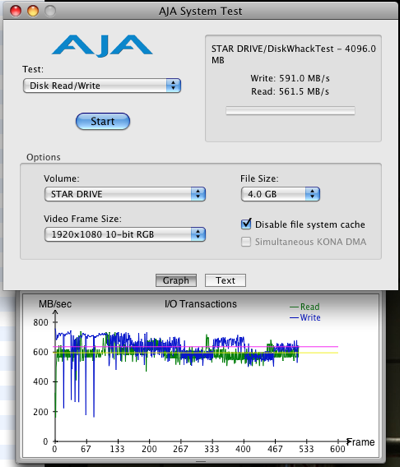The width and height of the screenshot is (400, 467).
Task: Toggle Simultaneous KONA DMA checkbox
Action: (x=246, y=242)
